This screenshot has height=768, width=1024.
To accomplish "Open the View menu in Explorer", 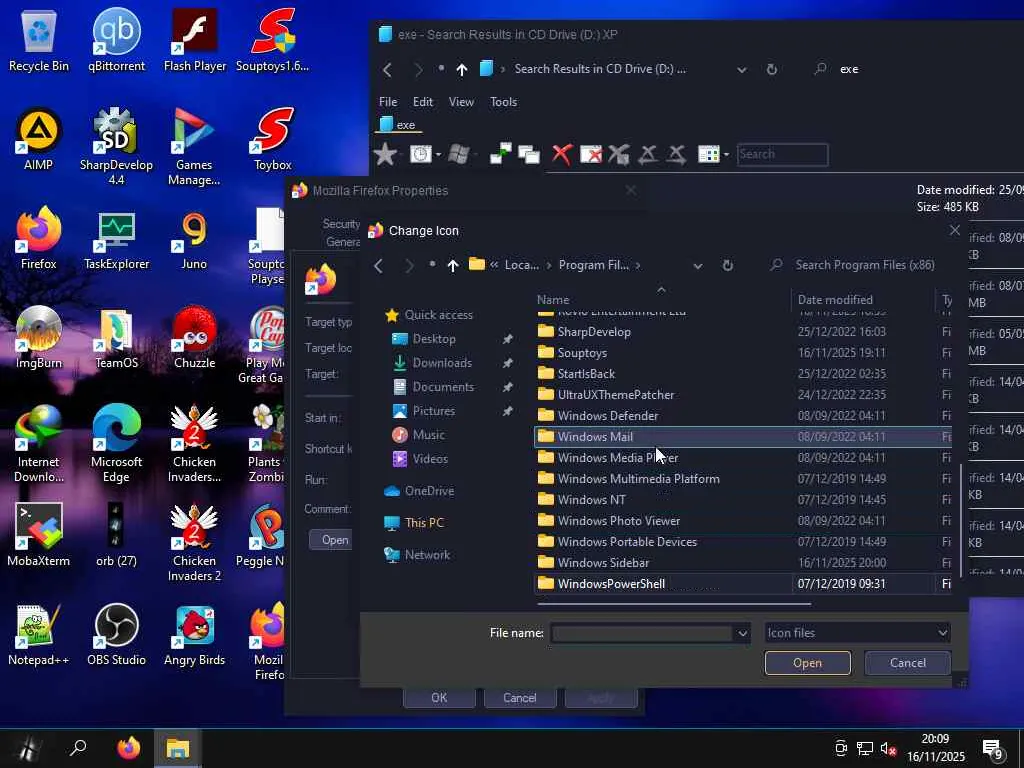I will pyautogui.click(x=461, y=102).
